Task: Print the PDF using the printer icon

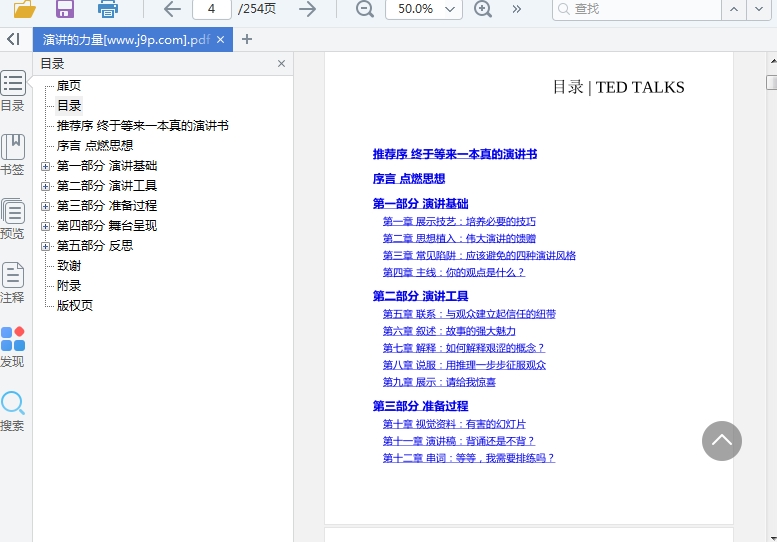Action: [108, 9]
